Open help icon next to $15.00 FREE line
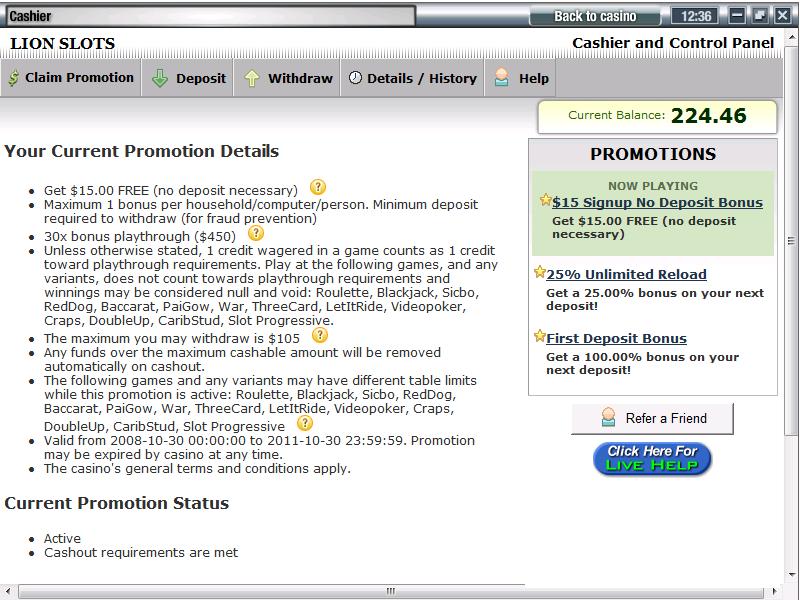 318,187
